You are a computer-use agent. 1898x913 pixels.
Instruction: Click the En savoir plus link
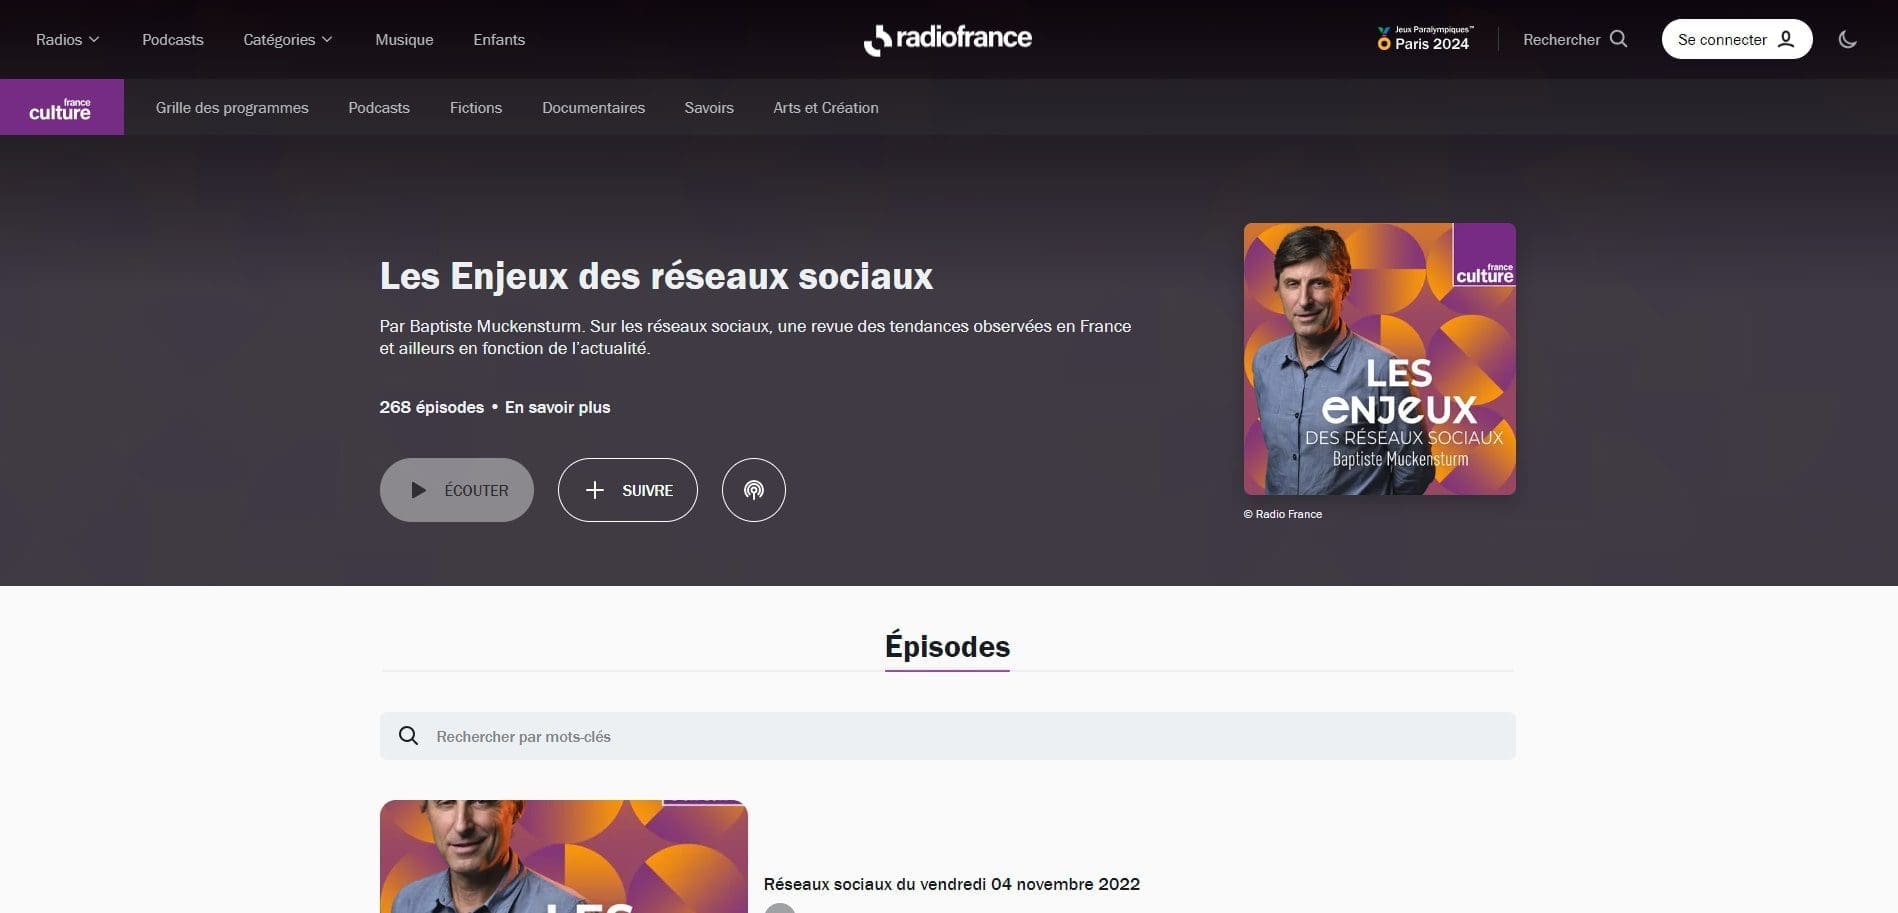pyautogui.click(x=557, y=407)
